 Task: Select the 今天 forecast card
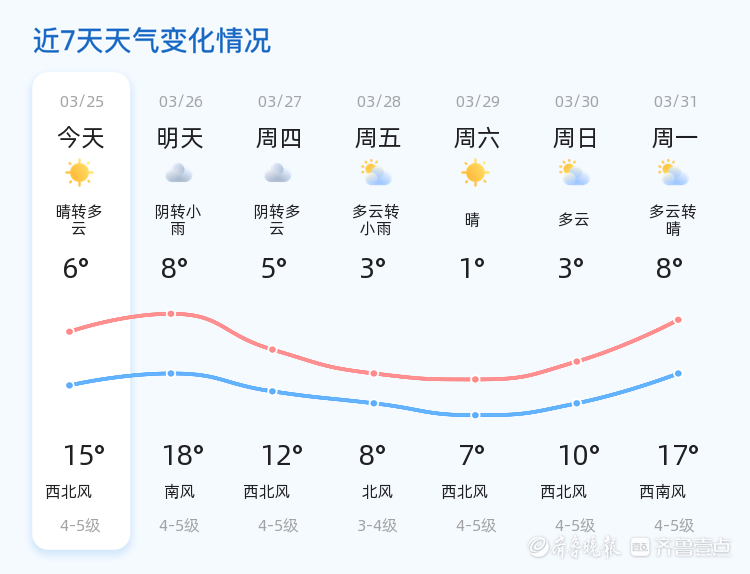click(x=81, y=311)
